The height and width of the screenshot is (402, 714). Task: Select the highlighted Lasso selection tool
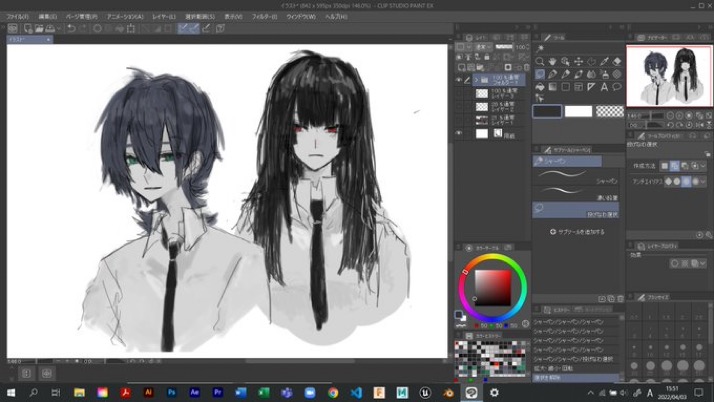(540, 74)
